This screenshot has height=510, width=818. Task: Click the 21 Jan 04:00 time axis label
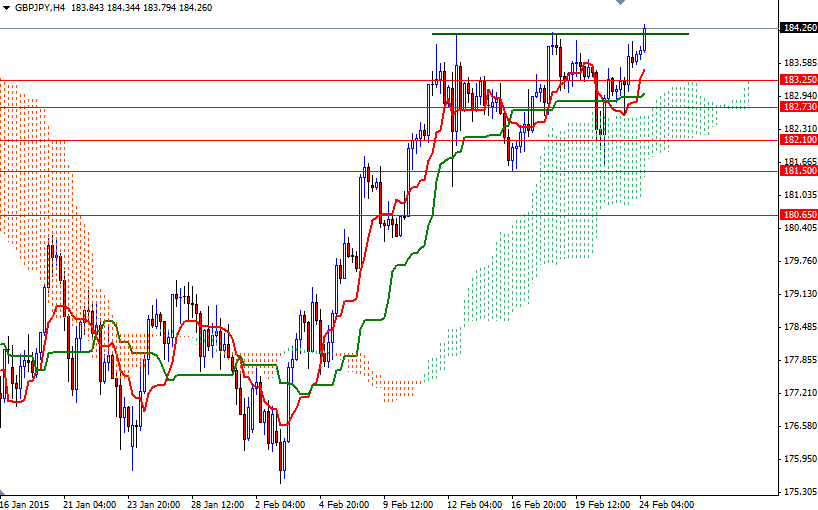pos(89,504)
